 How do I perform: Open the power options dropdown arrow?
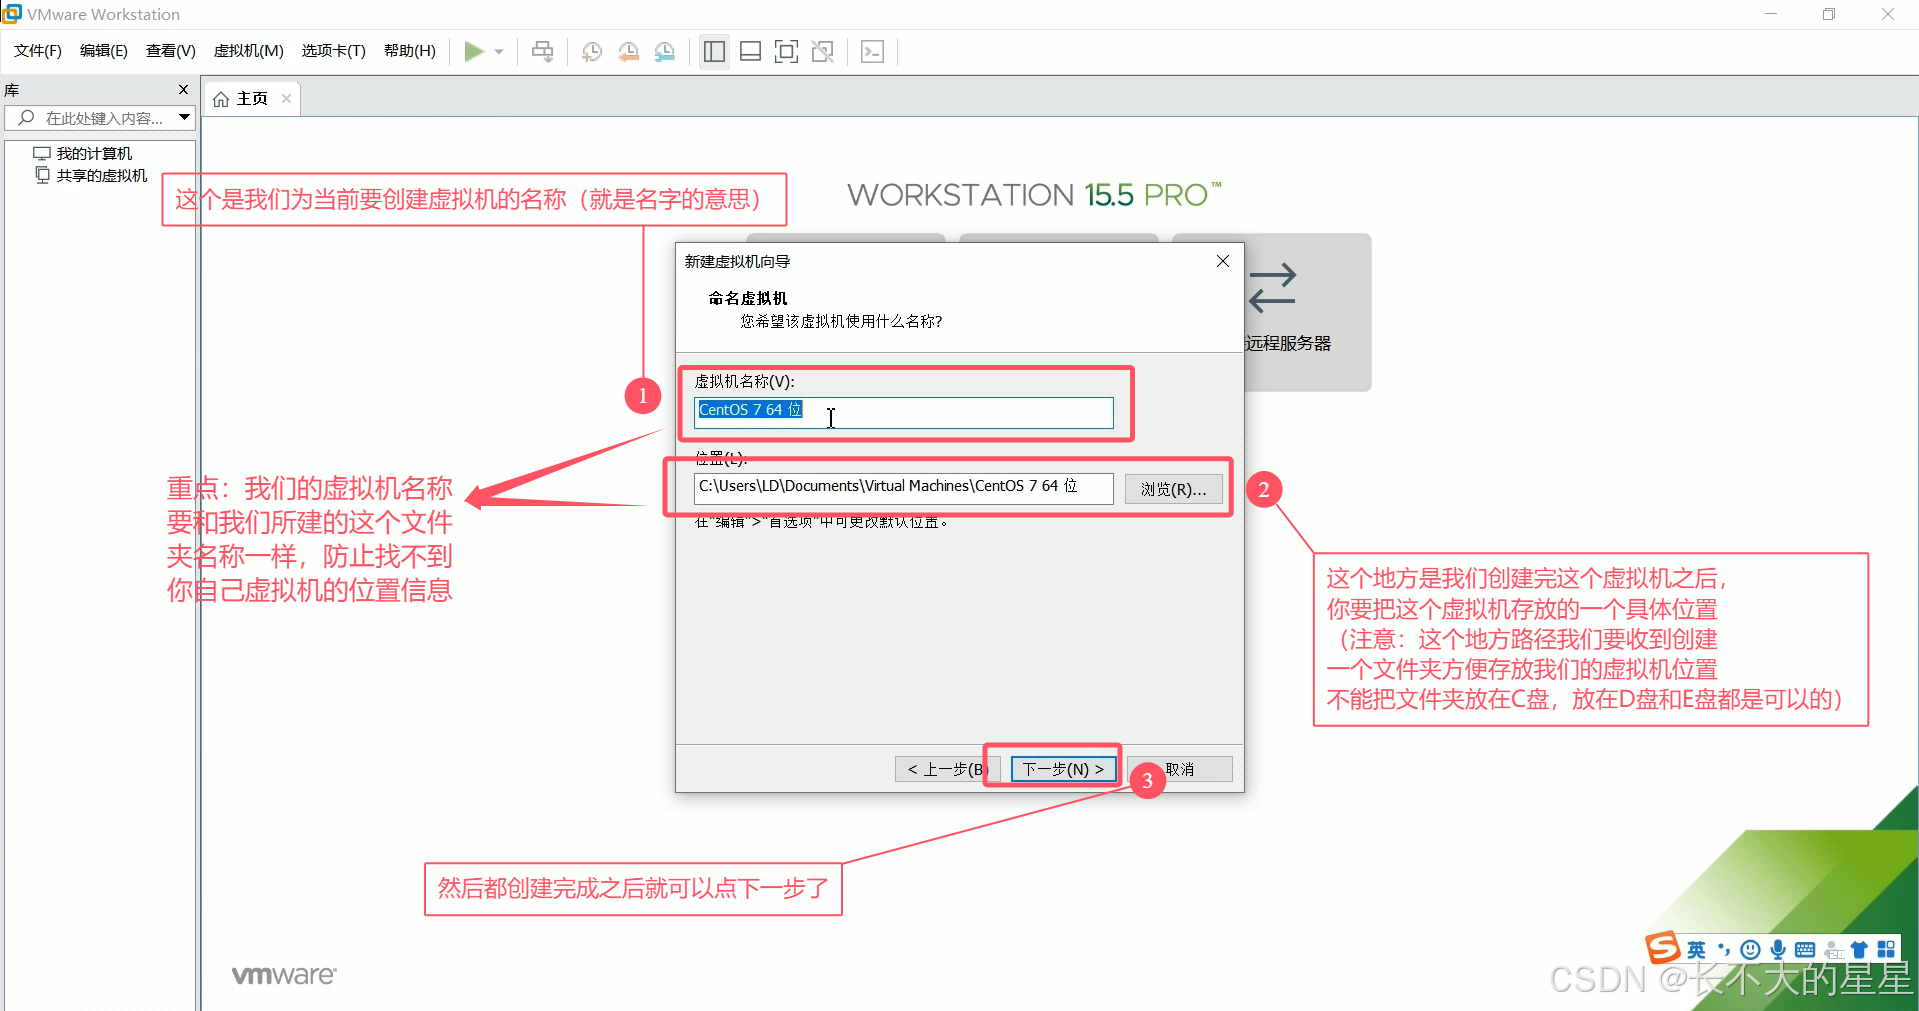499,52
